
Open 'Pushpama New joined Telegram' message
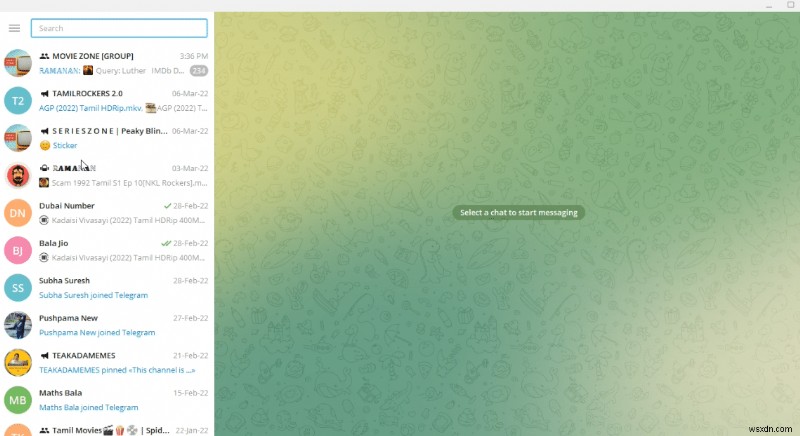coord(97,332)
